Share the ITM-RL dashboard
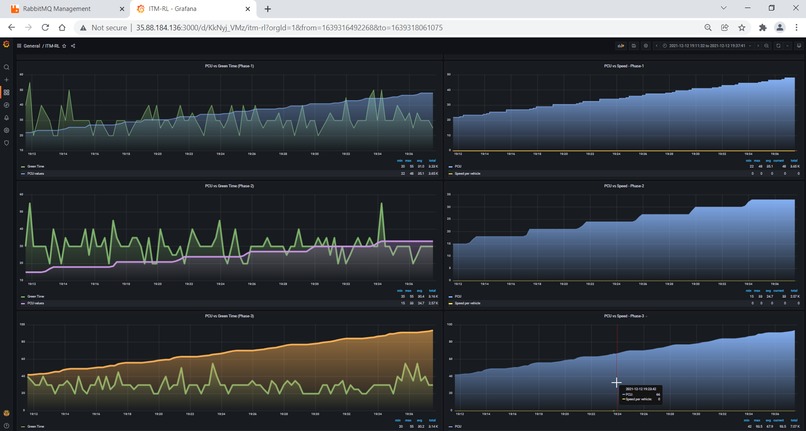 pyautogui.click(x=73, y=46)
